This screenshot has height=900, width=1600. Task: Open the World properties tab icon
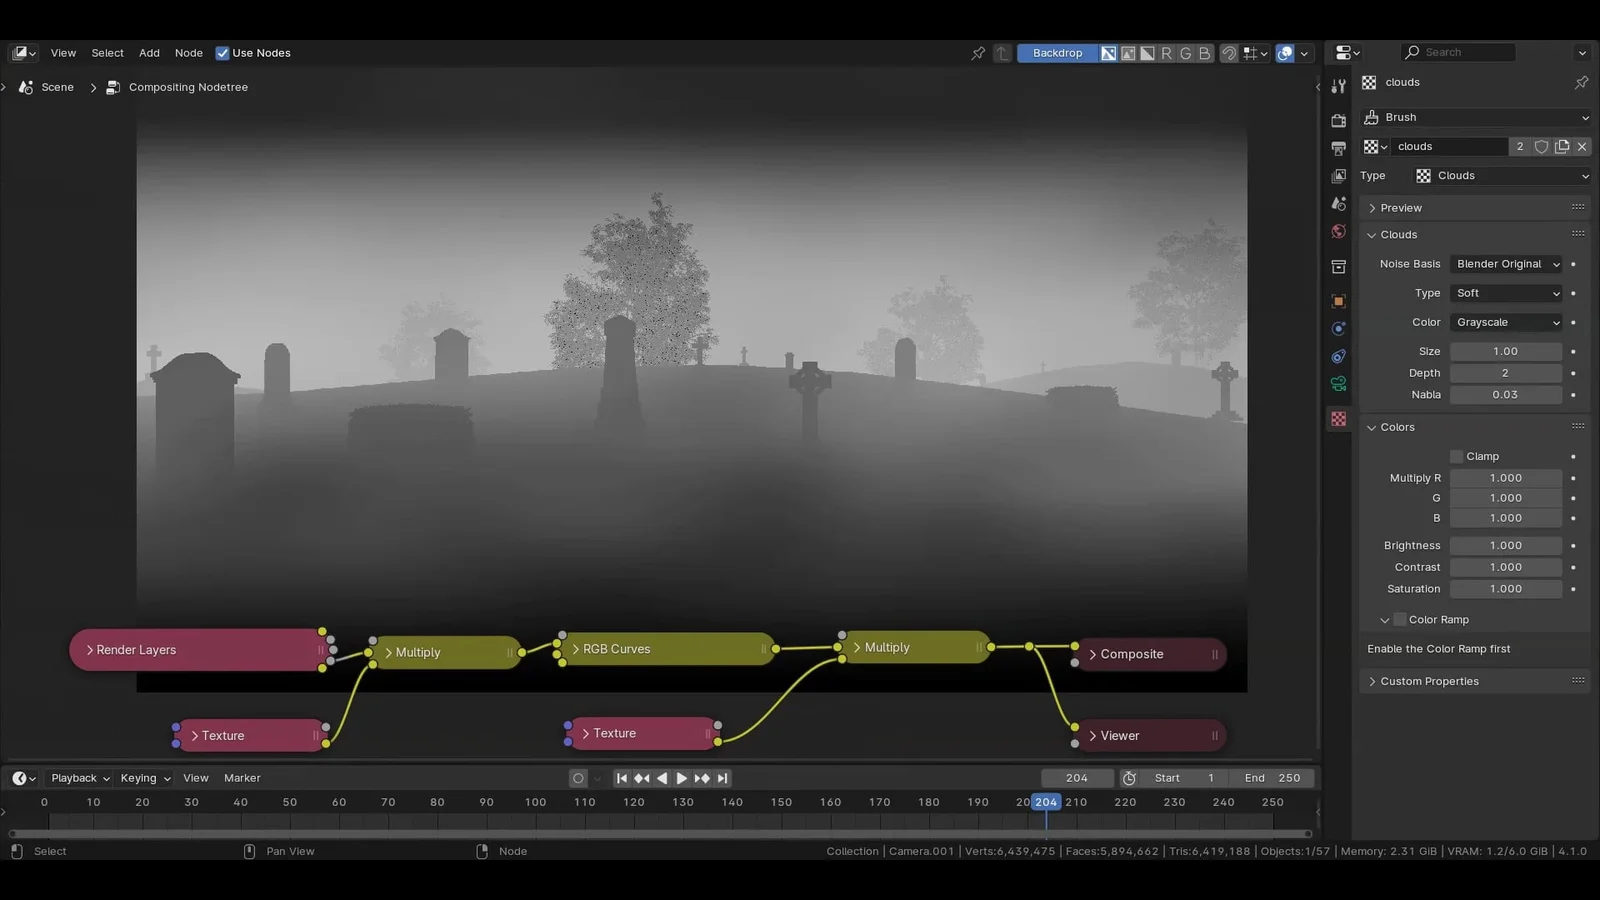click(x=1338, y=232)
